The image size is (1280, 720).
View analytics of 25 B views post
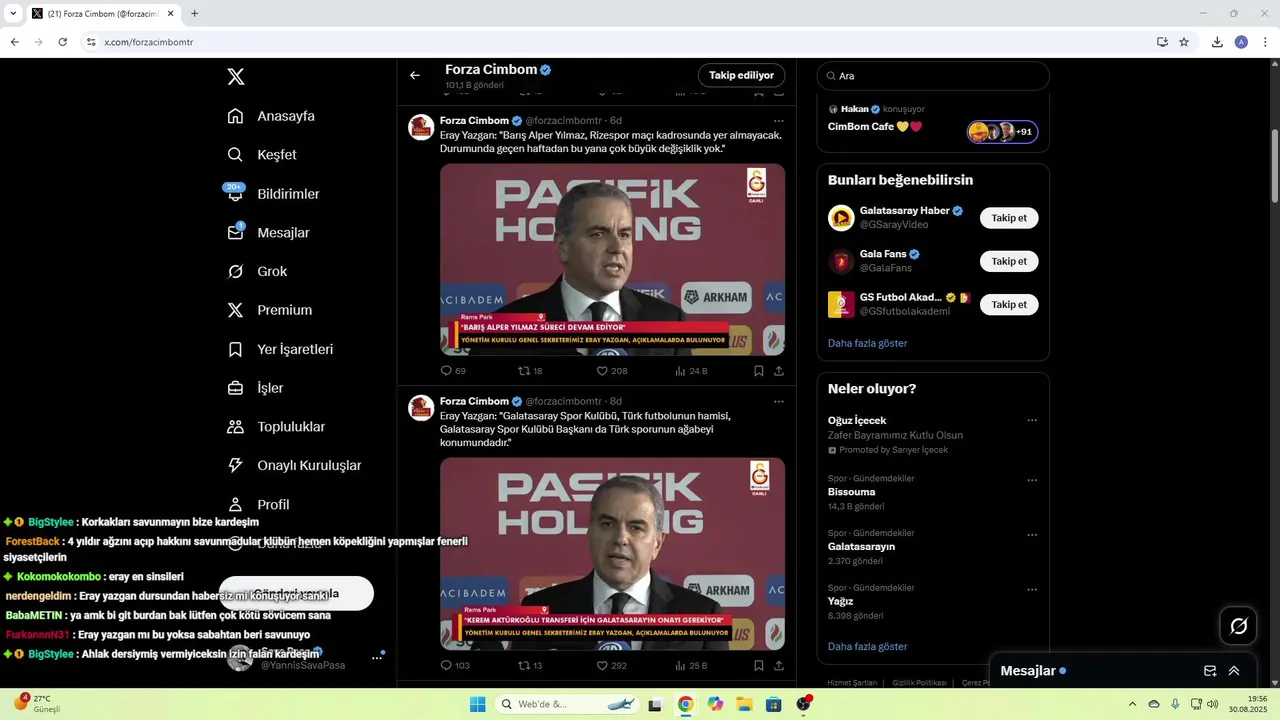[x=691, y=666]
